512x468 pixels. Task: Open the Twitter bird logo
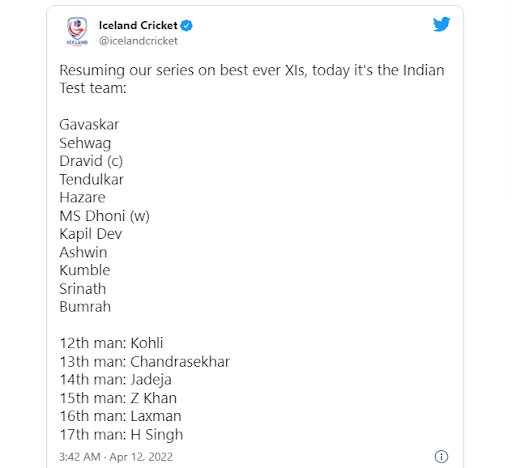pyautogui.click(x=441, y=24)
